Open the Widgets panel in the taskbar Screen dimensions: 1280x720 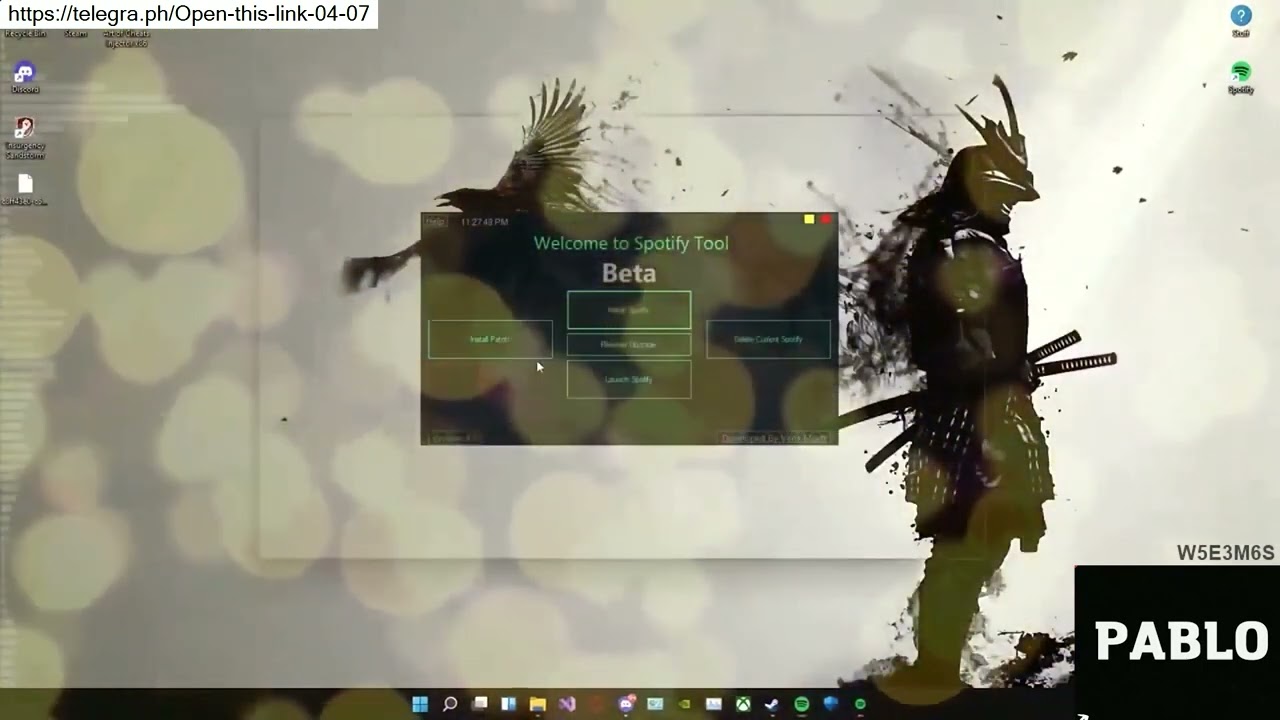[x=509, y=704]
